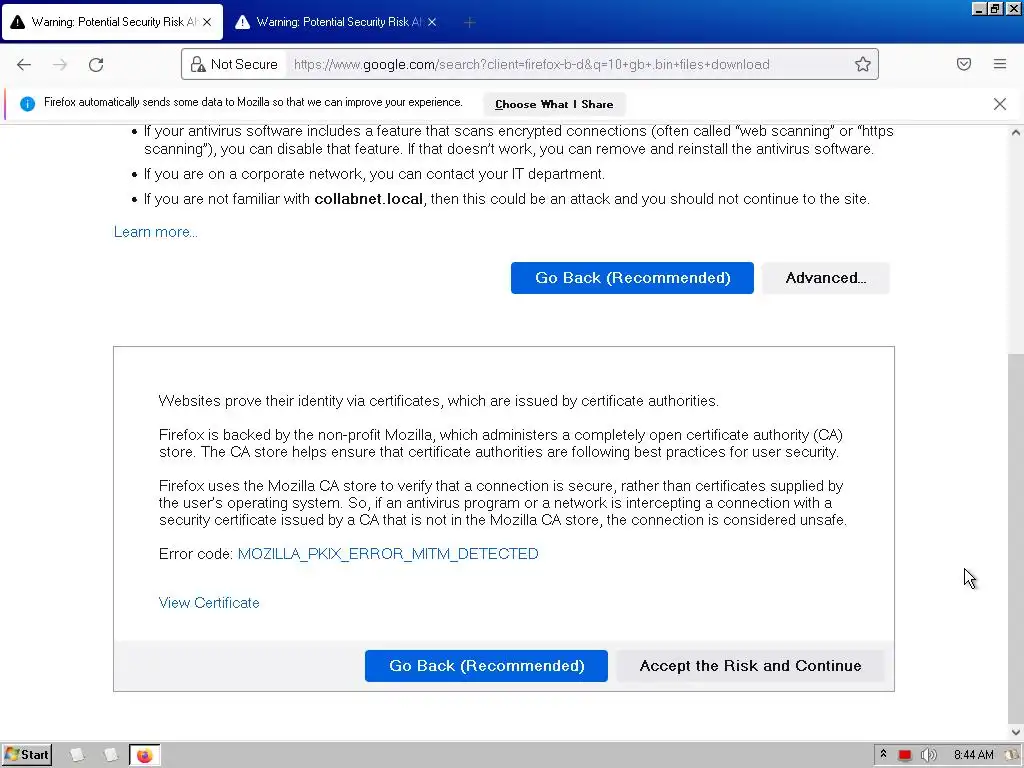Screen dimensions: 1024x768
Task: Click the Not Secure label
Action: (244, 64)
